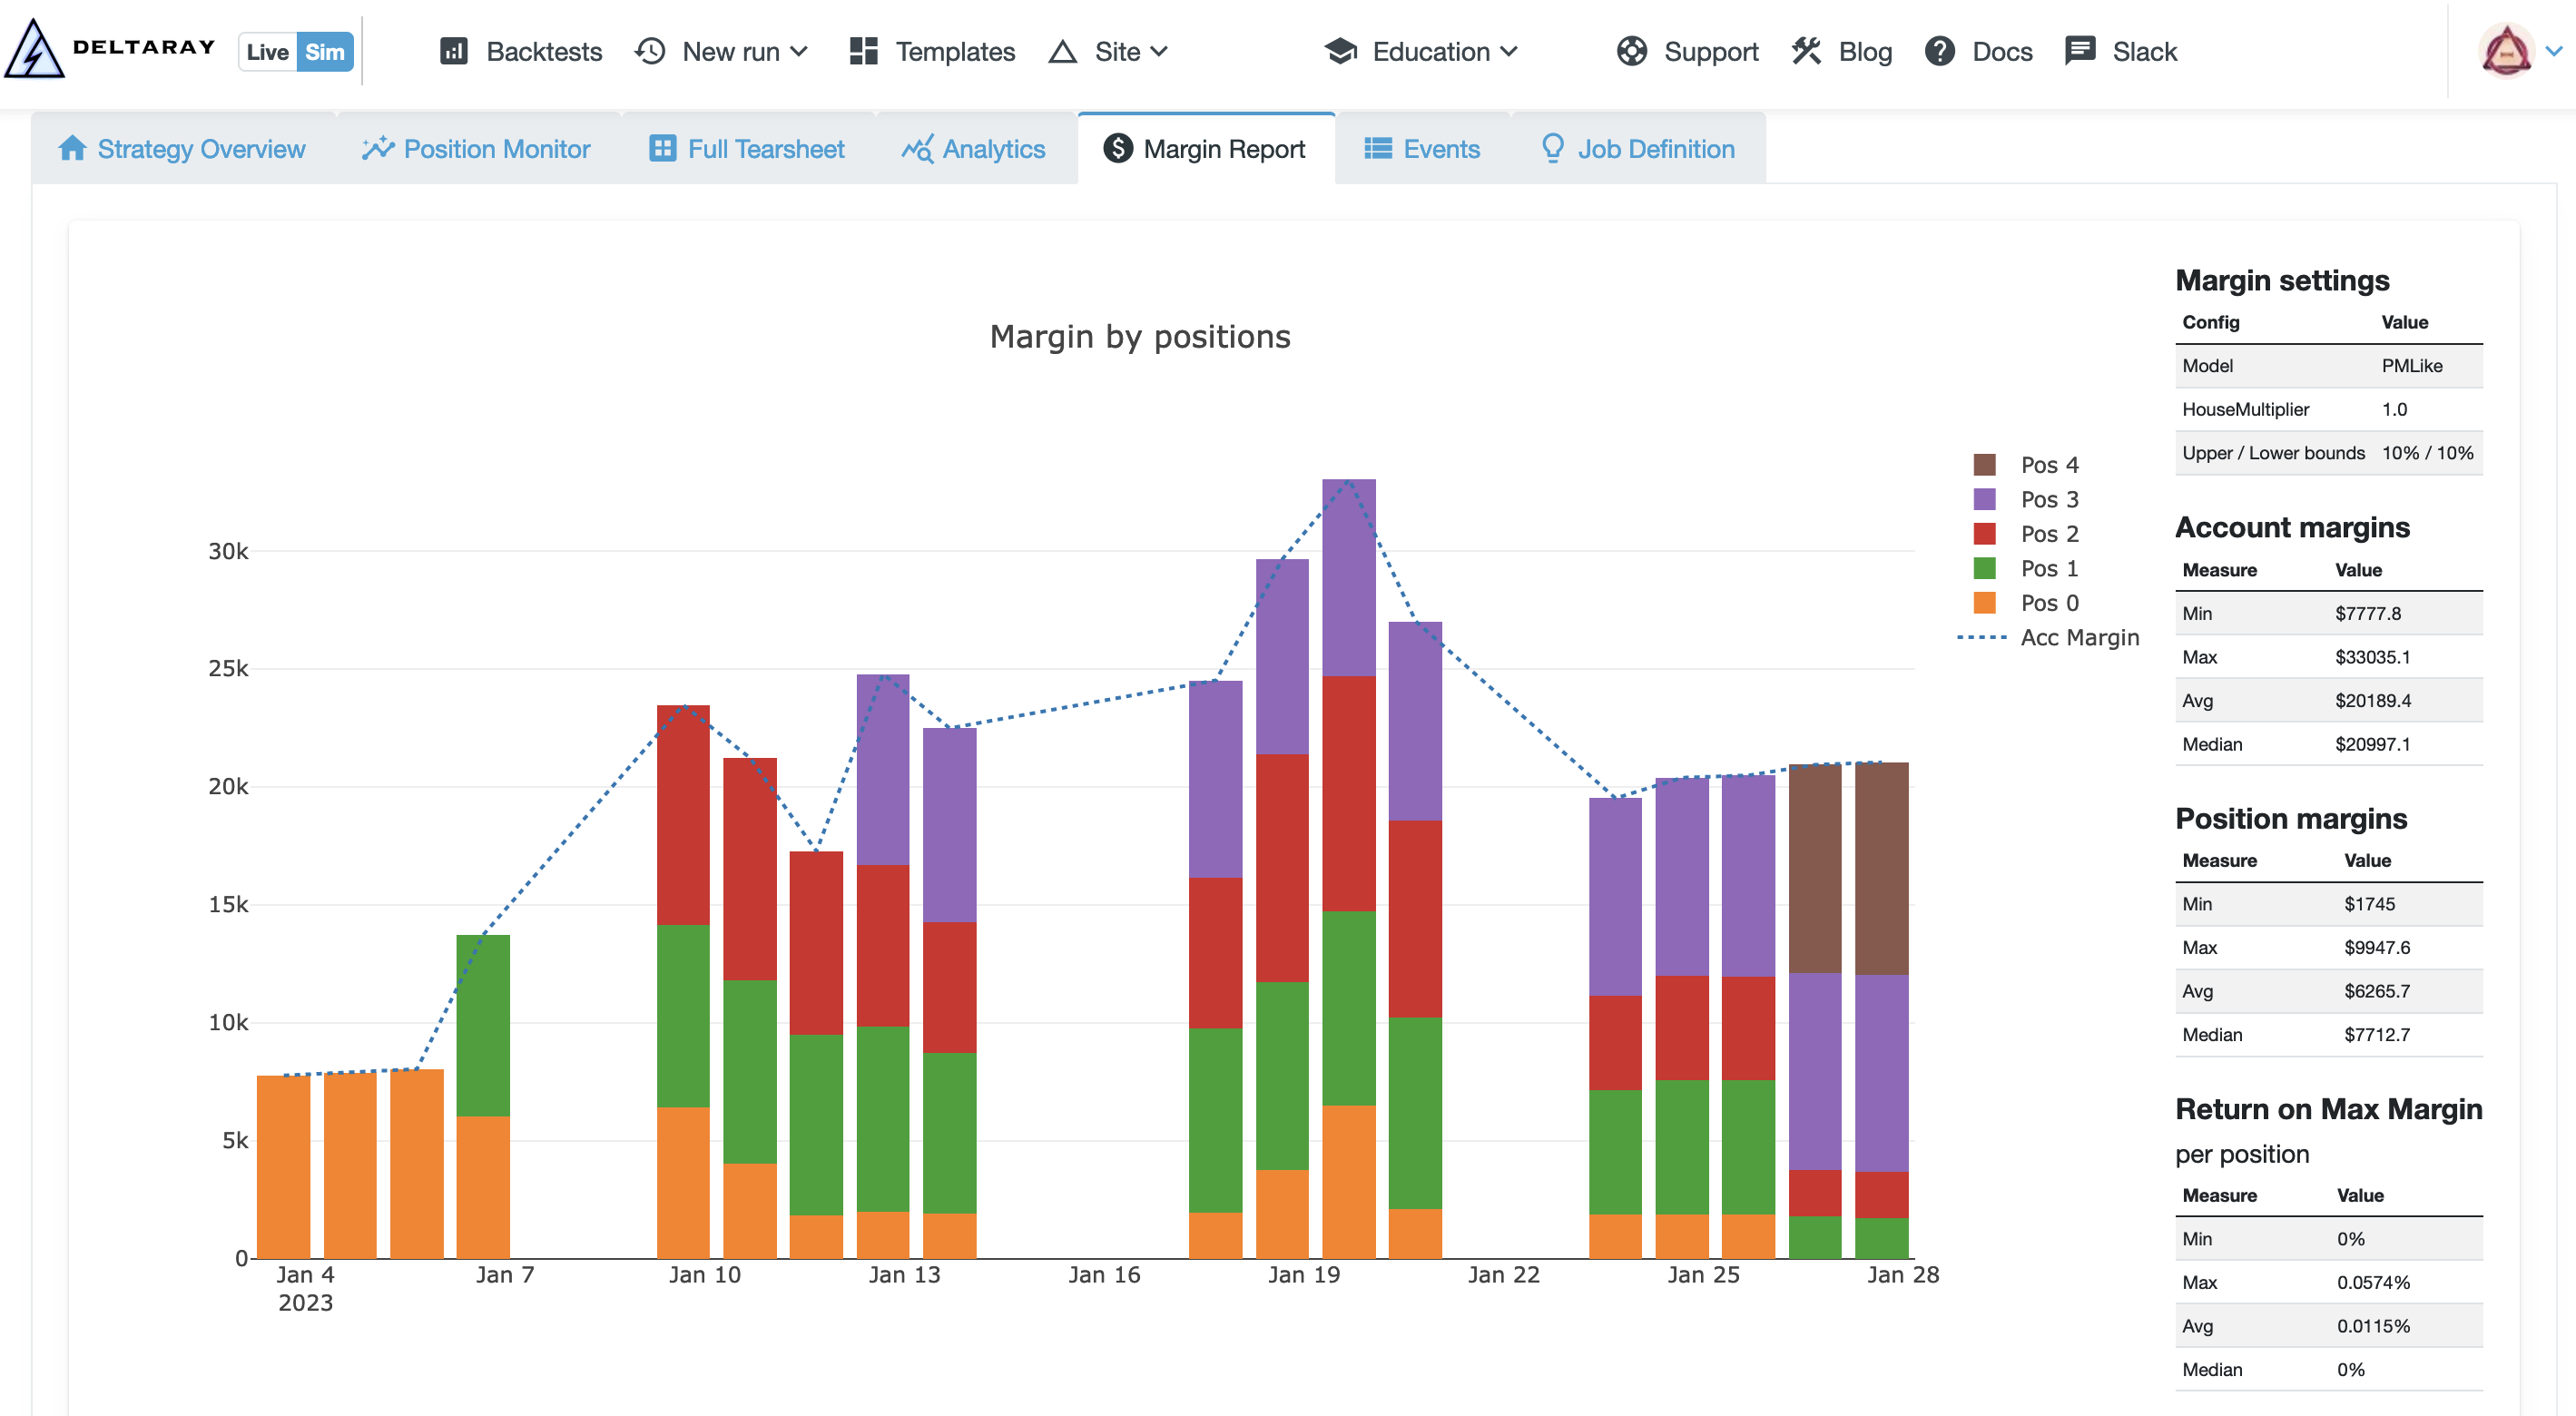Open the Education menu icon
This screenshot has height=1416, width=2576.
coord(1343,49)
